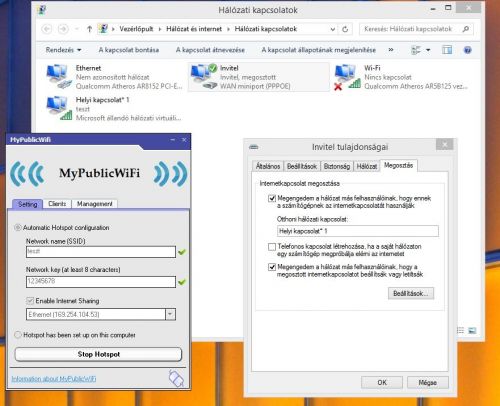Click the network key valid checkmark icon
500x406 pixels.
pyautogui.click(x=182, y=282)
